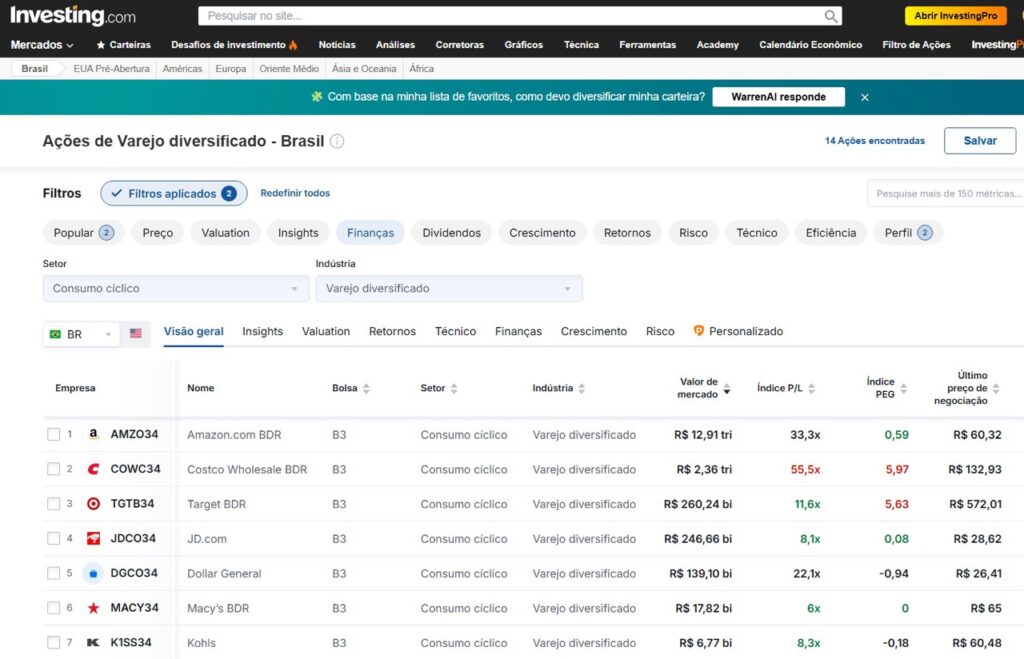
Task: Select the Risco filter chip
Action: pyautogui.click(x=693, y=233)
